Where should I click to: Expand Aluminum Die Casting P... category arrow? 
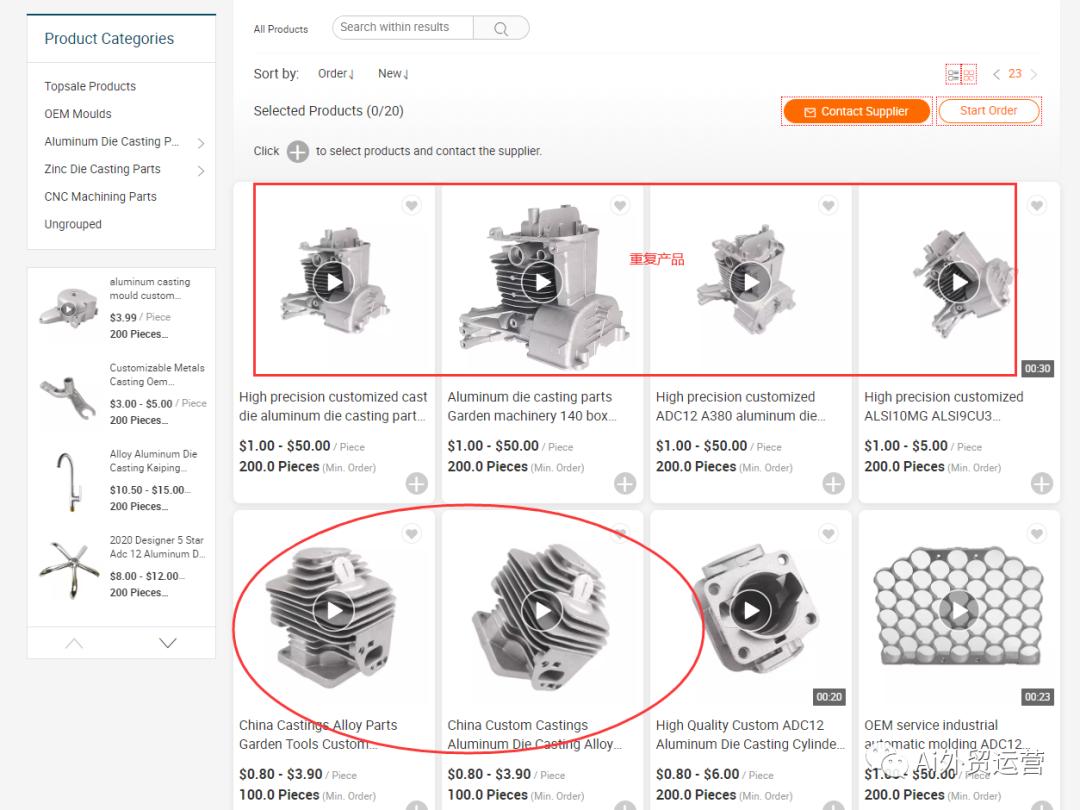[x=201, y=143]
